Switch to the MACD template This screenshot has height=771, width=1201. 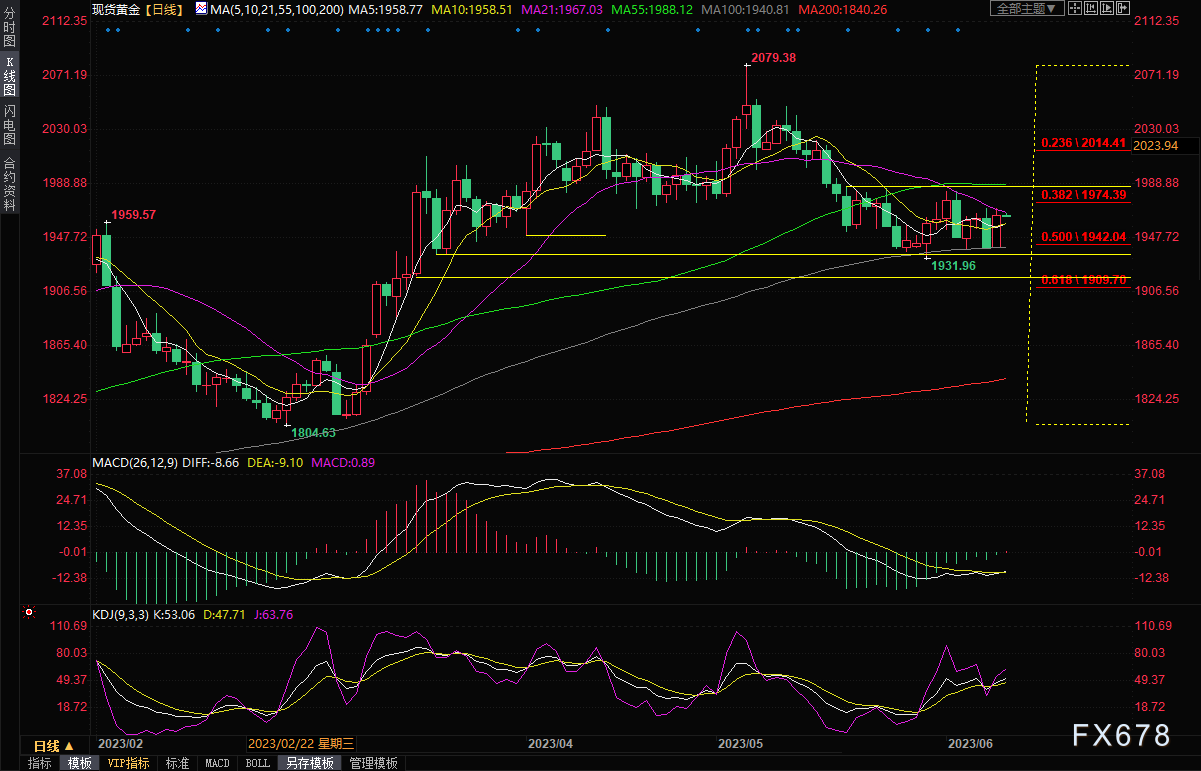217,763
